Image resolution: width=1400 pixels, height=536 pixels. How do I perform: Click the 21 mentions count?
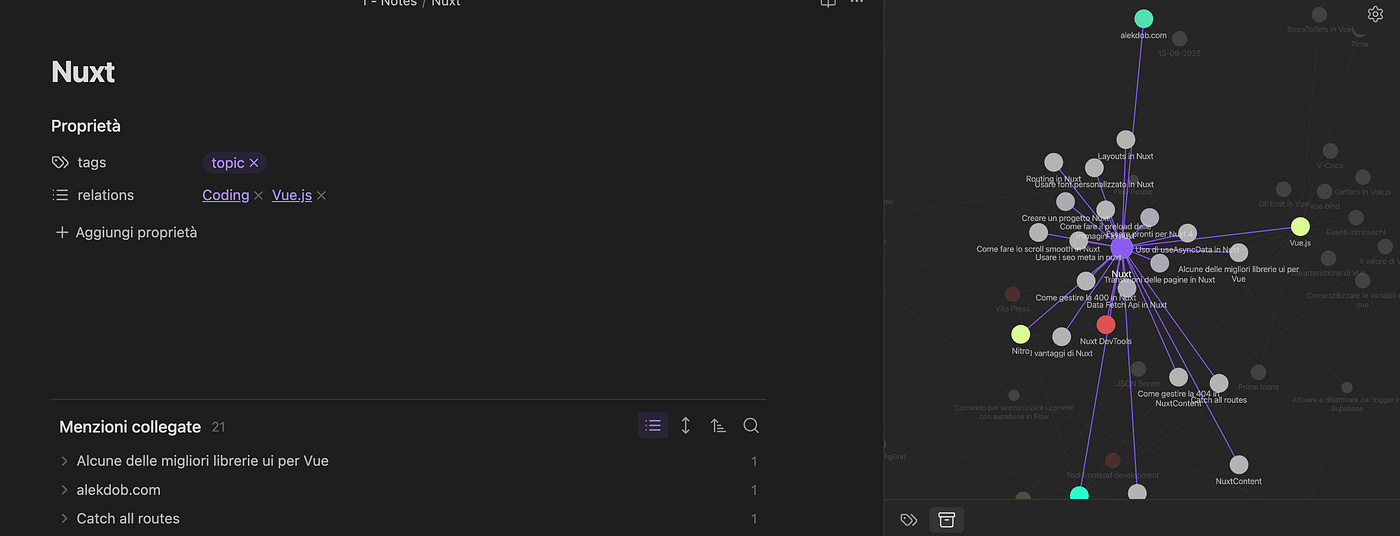[218, 427]
